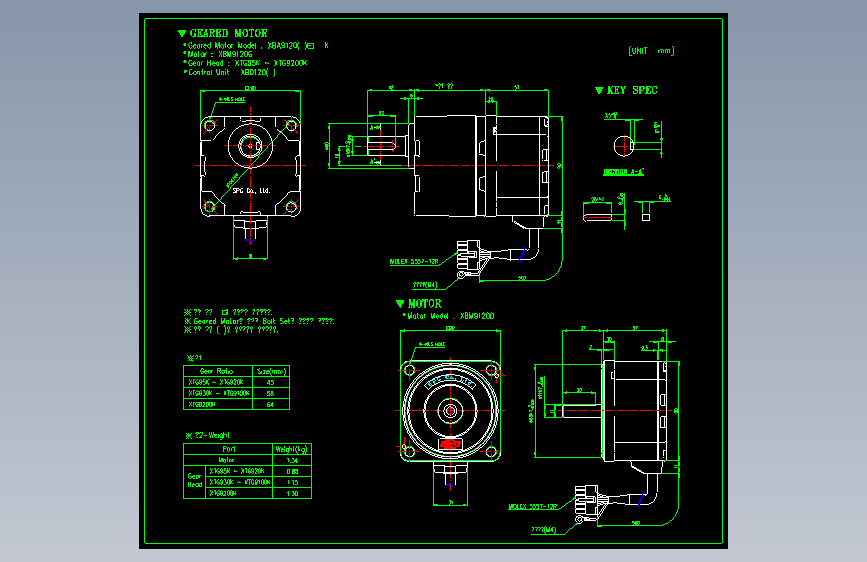867x562 pixels.
Task: Click the "GEARED MOTOR" heading text
Action: pyautogui.click(x=228, y=33)
